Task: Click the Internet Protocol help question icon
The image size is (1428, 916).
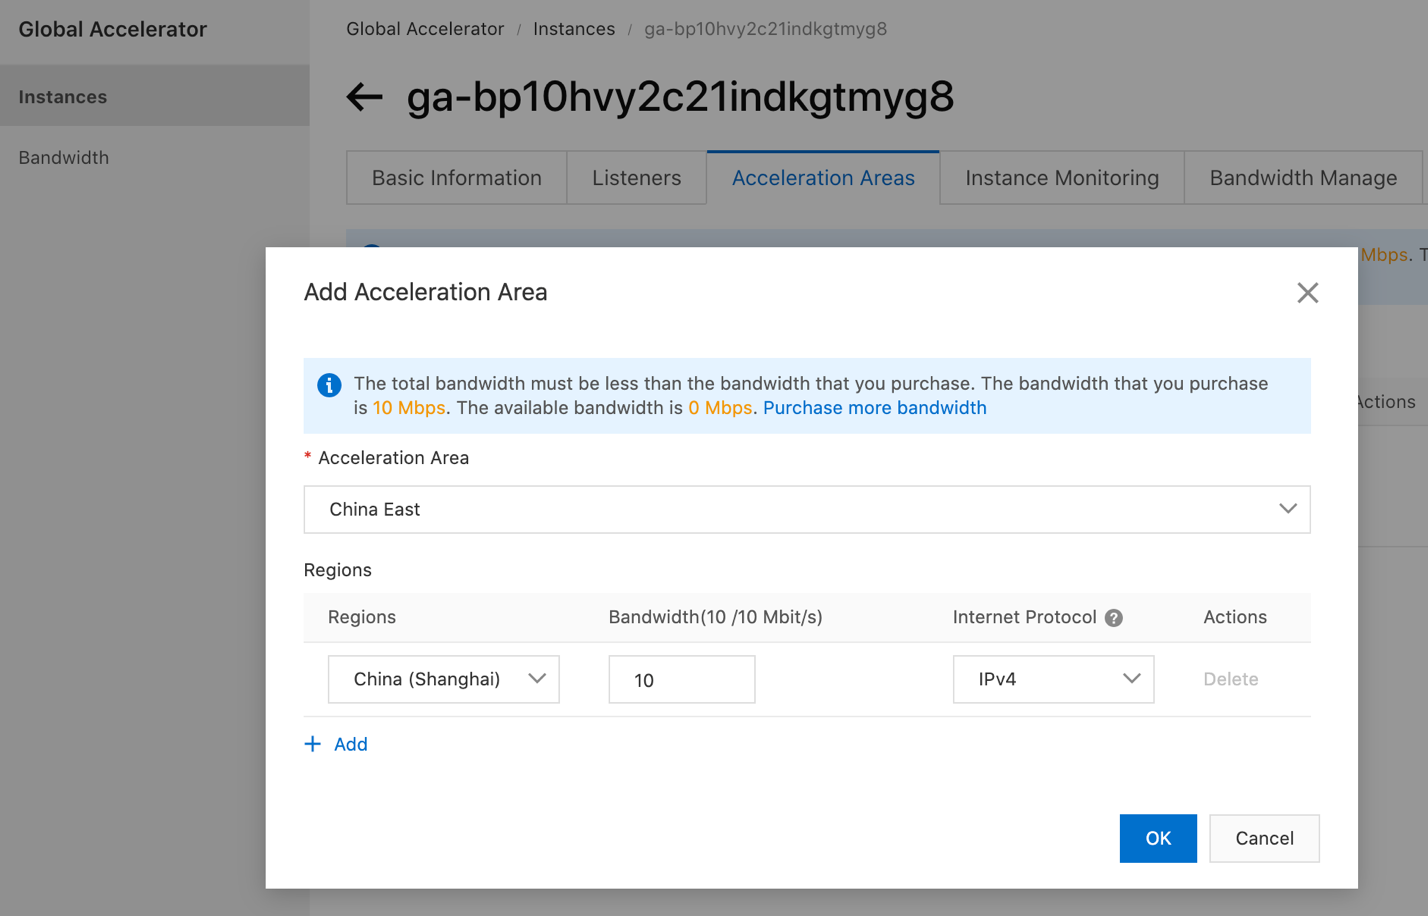Action: (1114, 618)
